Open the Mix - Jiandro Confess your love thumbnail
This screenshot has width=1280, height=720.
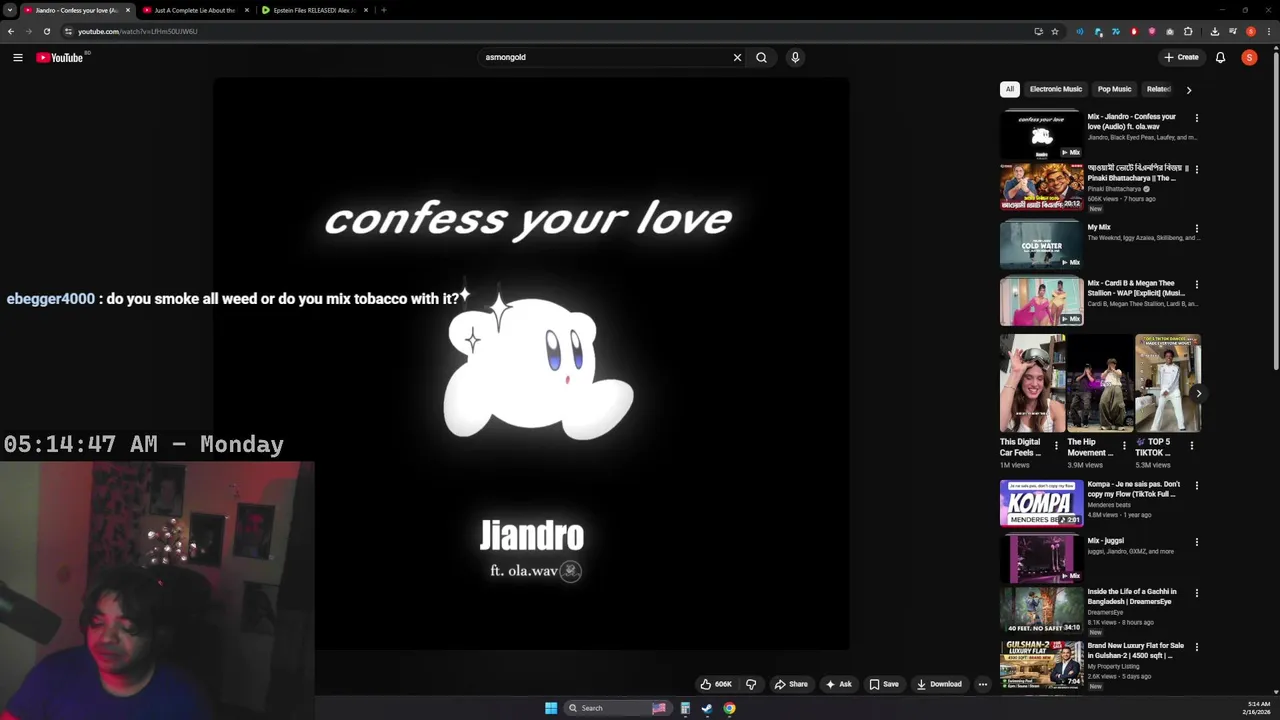[1041, 135]
